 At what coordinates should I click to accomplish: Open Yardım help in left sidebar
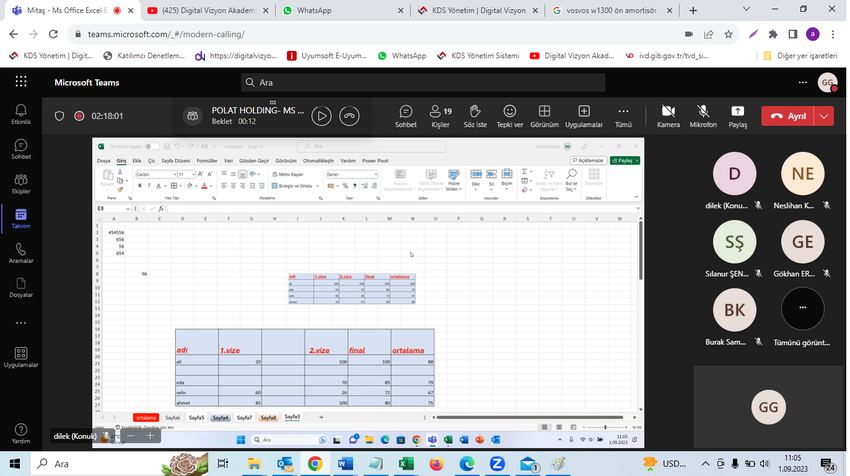[21, 433]
